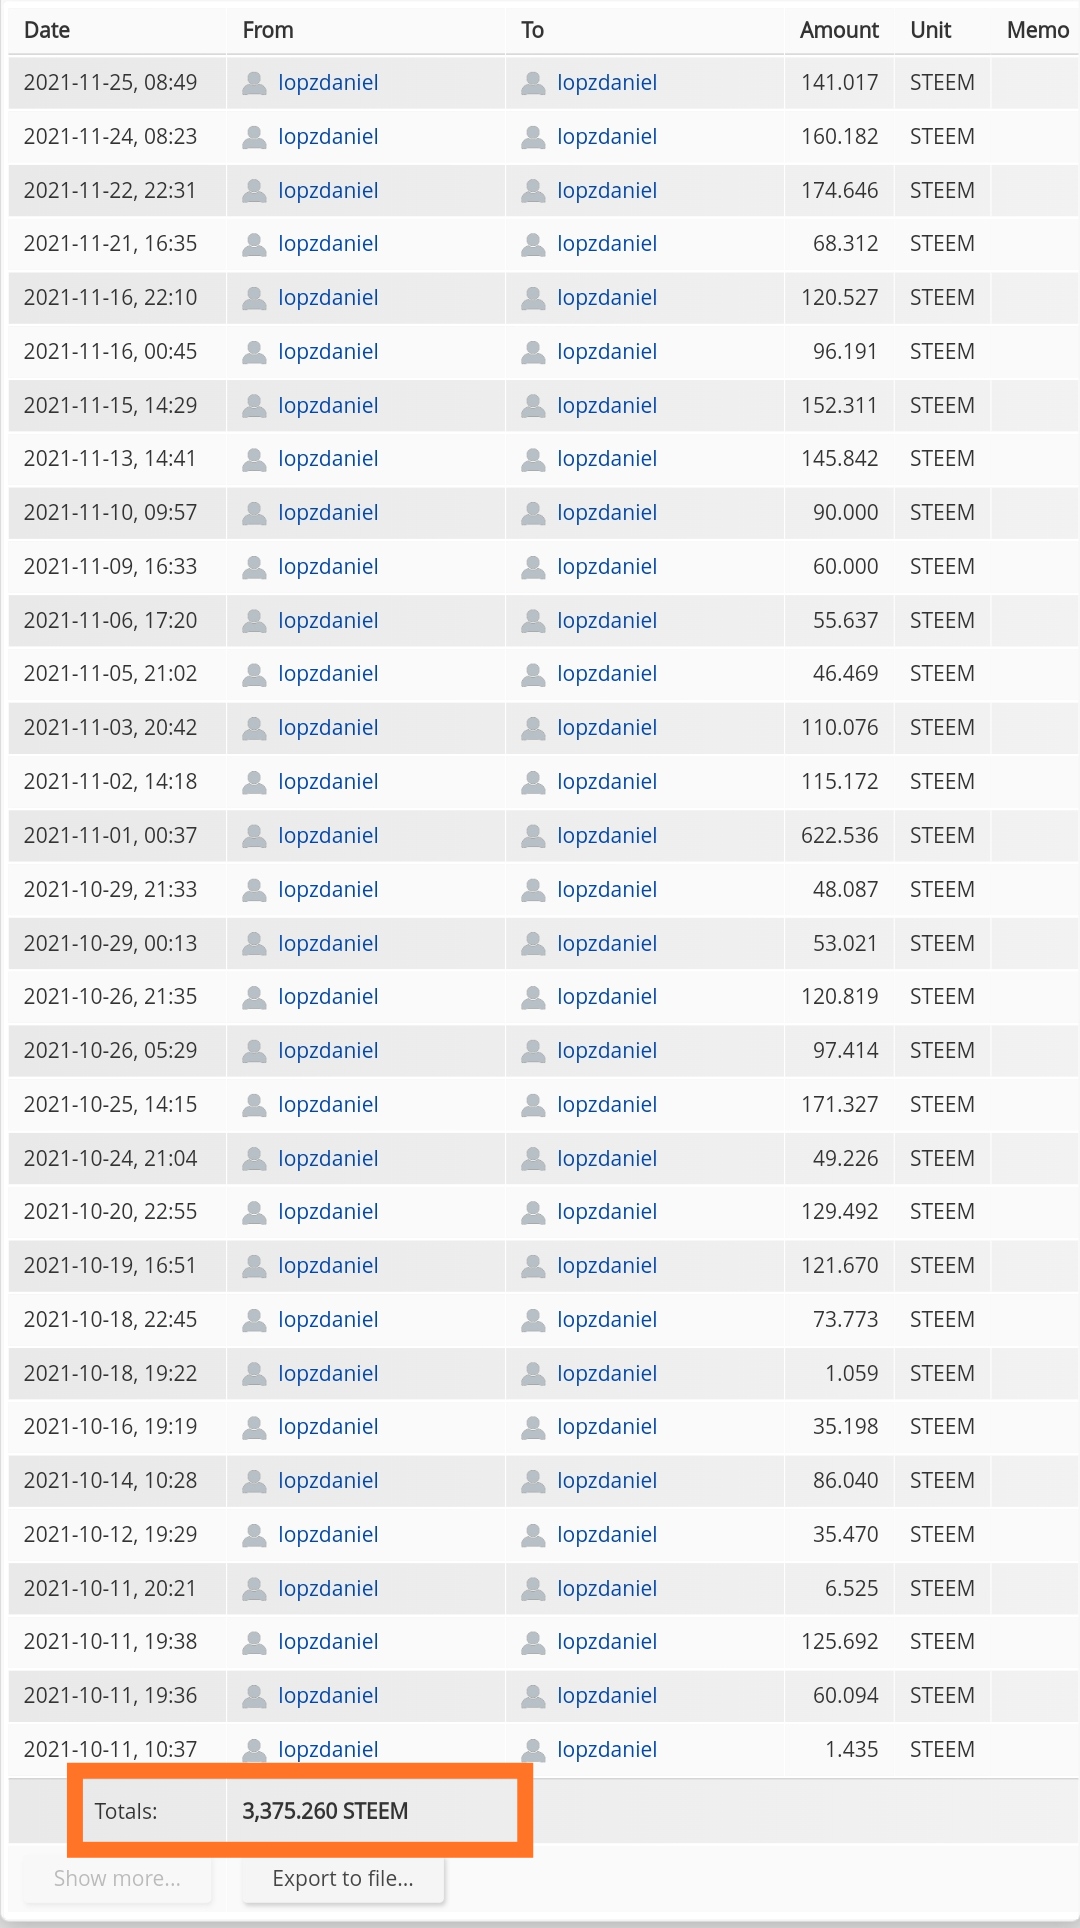Click the From avatar icon on the 2021-10-14 row

[255, 1481]
